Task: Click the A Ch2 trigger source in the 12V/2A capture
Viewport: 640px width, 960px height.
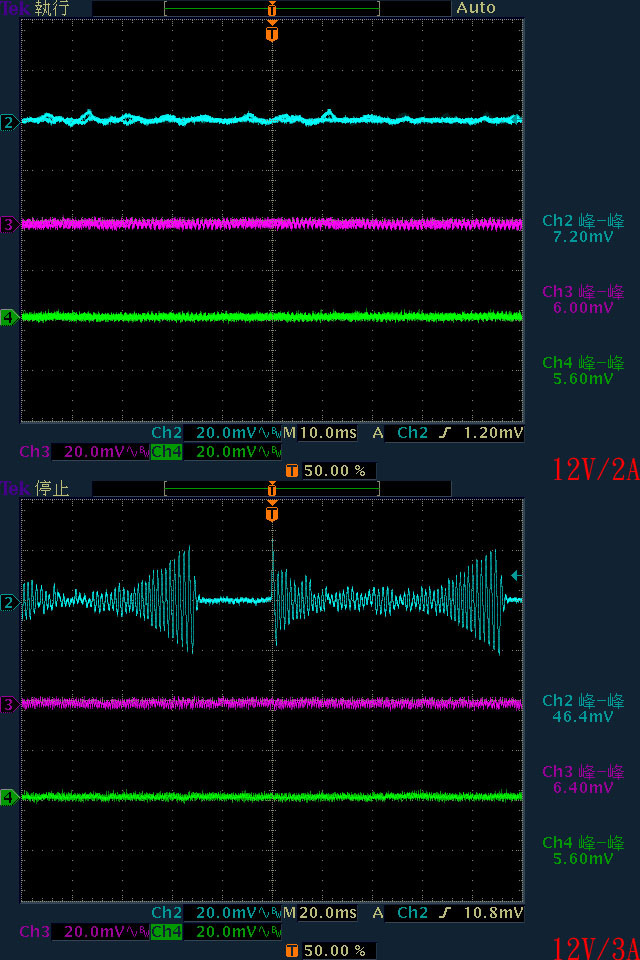Action: 401,433
